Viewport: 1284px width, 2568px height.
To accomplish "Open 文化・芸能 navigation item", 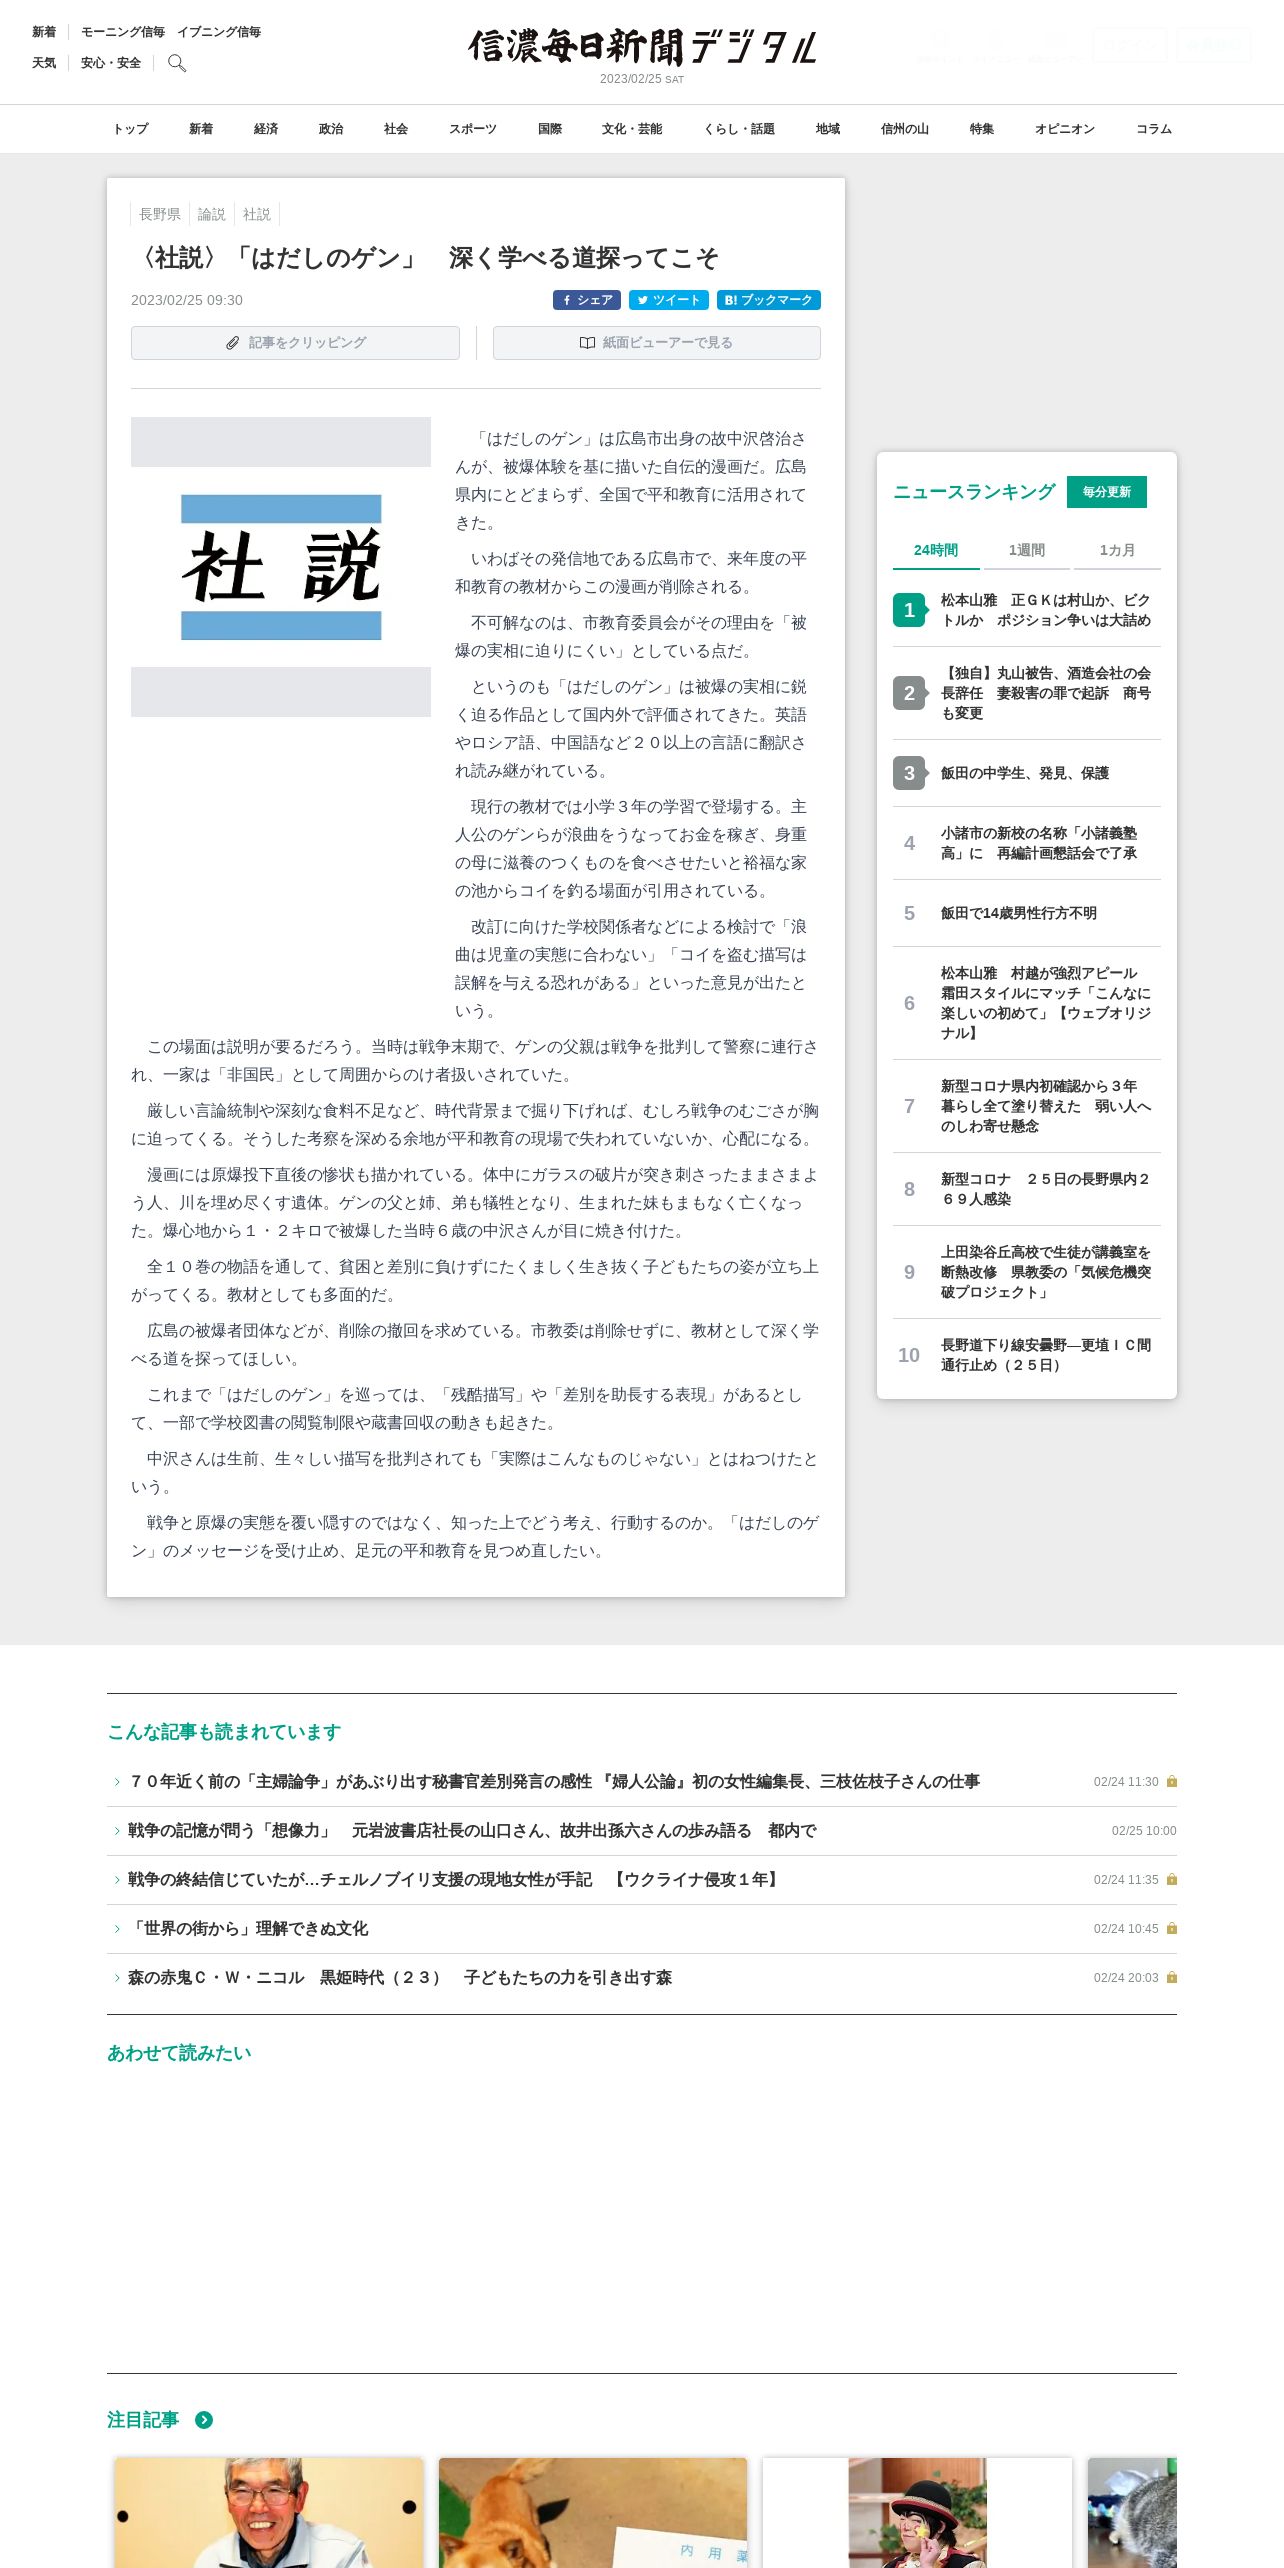I will [x=632, y=129].
